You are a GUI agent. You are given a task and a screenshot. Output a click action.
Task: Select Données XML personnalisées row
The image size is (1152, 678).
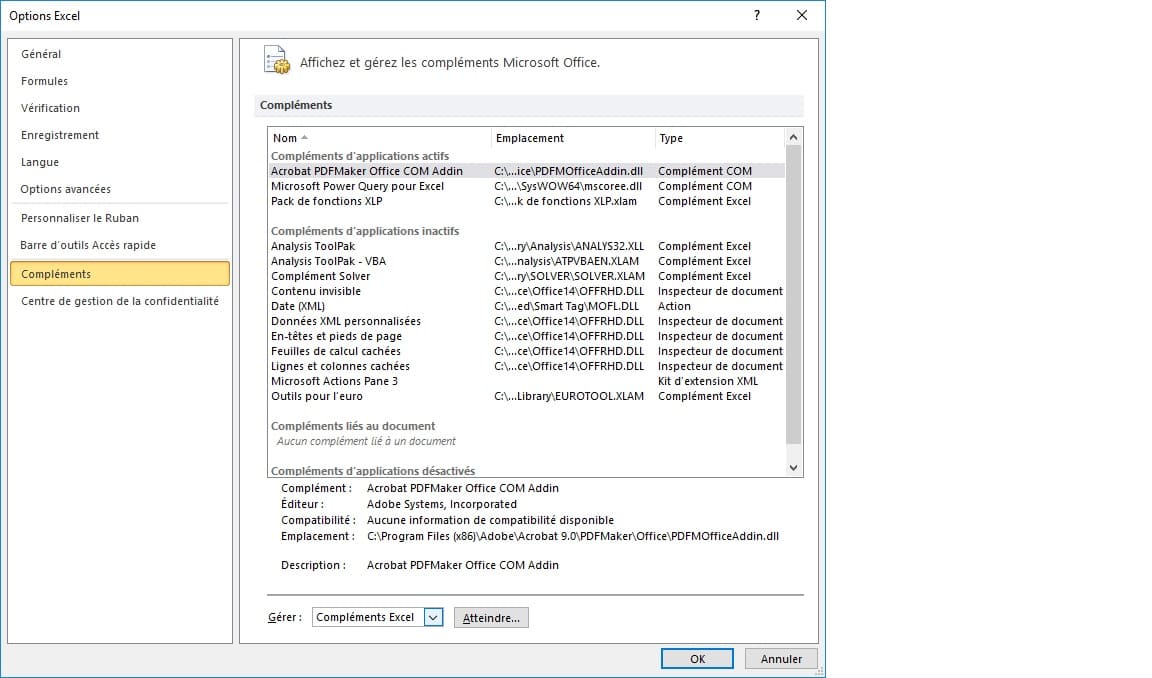[527, 321]
